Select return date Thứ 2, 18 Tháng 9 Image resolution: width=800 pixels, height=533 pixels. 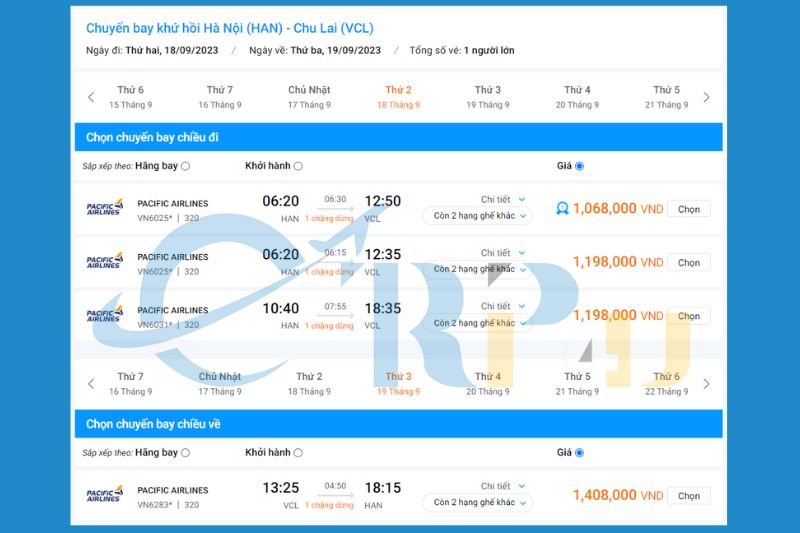click(309, 384)
